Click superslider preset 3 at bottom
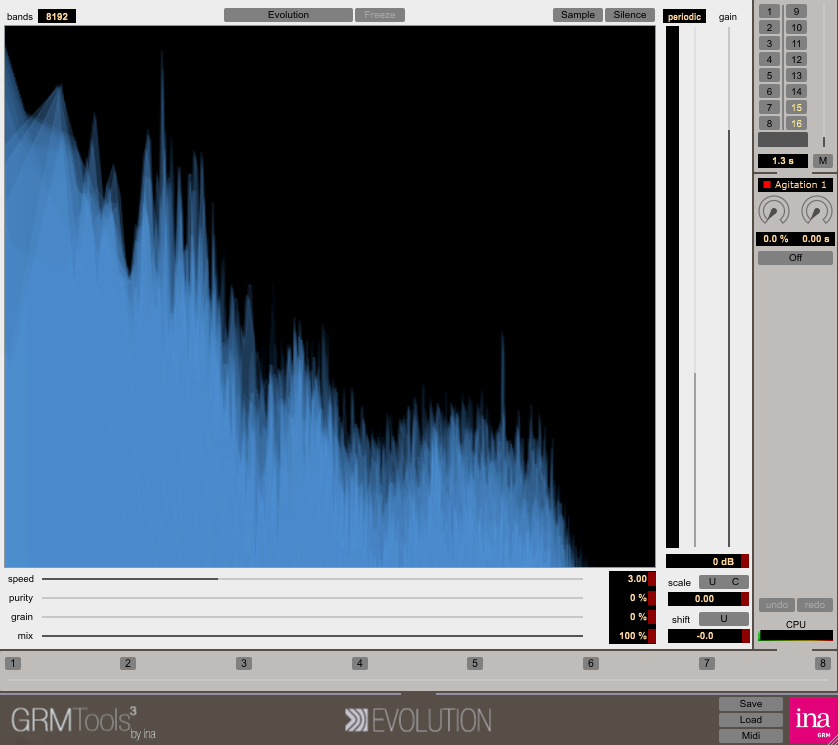This screenshot has width=838, height=745. click(244, 664)
